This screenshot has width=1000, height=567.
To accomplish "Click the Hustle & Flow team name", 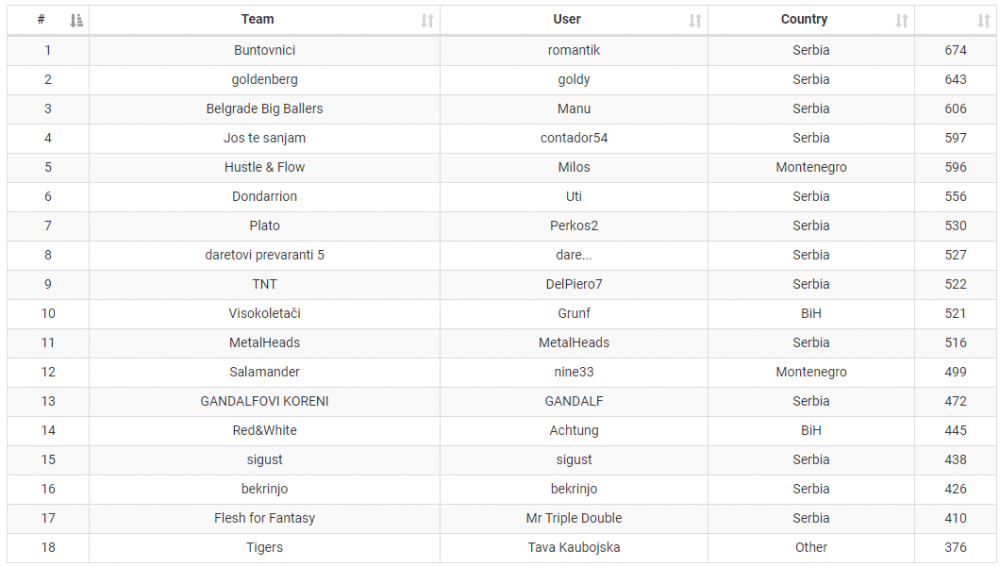I will 265,167.
